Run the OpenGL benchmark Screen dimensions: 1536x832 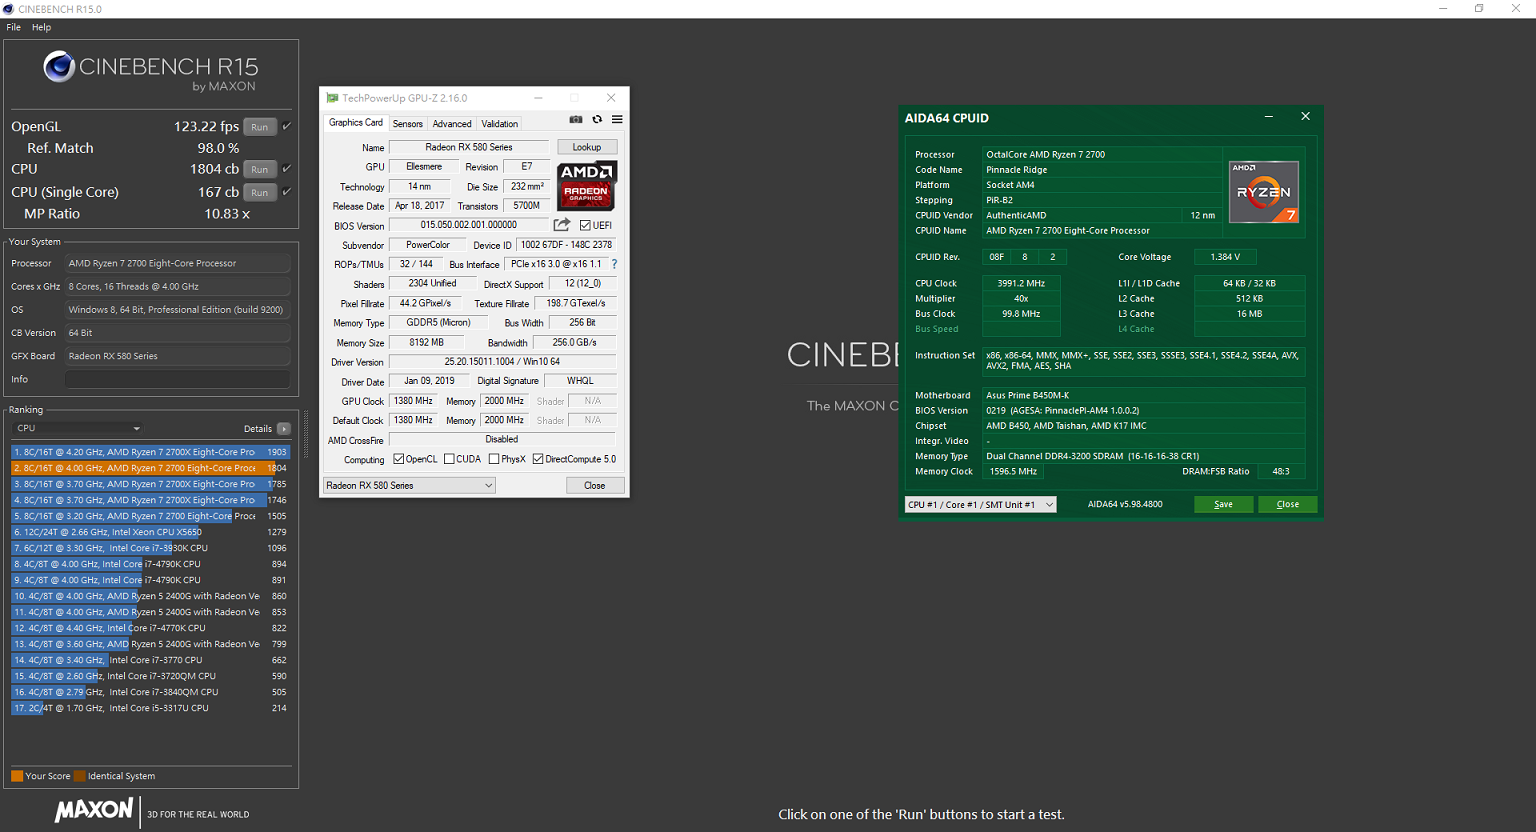[x=260, y=127]
